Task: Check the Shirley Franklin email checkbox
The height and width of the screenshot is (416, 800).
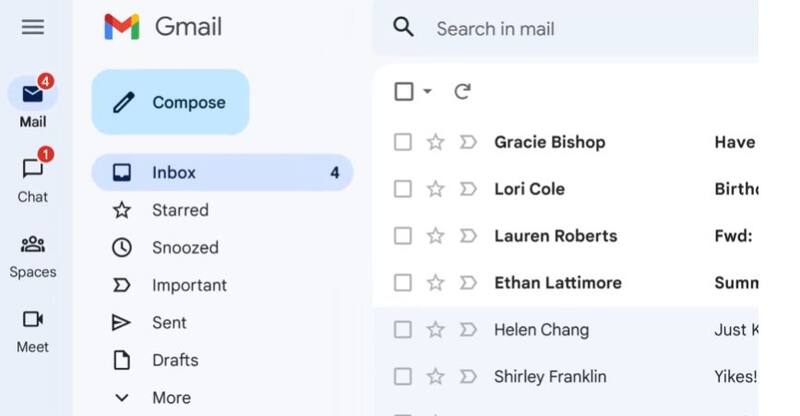Action: 403,377
